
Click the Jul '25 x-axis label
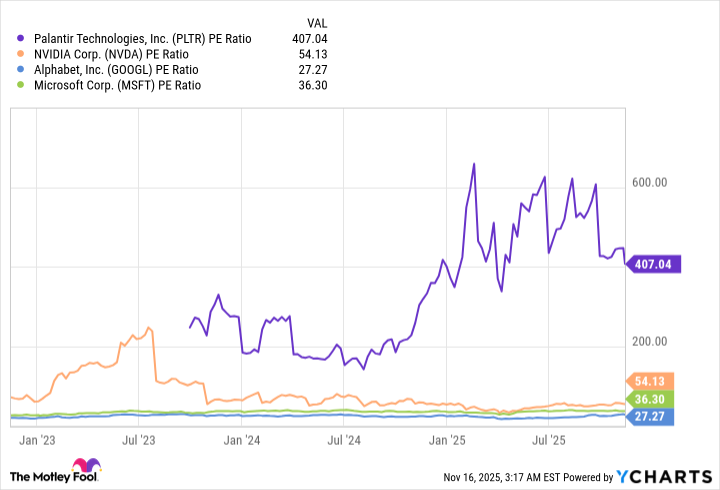point(549,440)
